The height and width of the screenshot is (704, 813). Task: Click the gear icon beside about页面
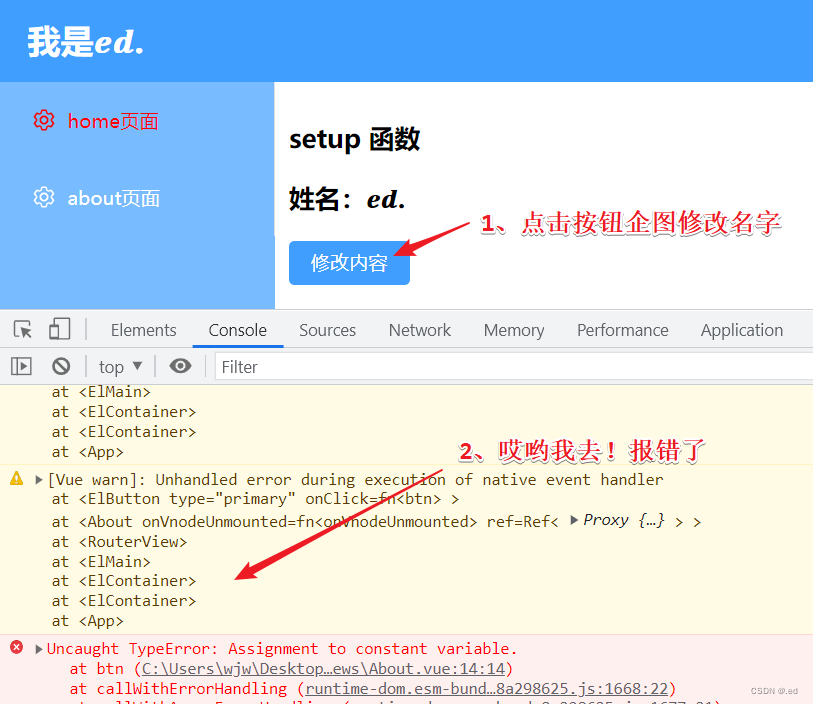pyautogui.click(x=43, y=198)
